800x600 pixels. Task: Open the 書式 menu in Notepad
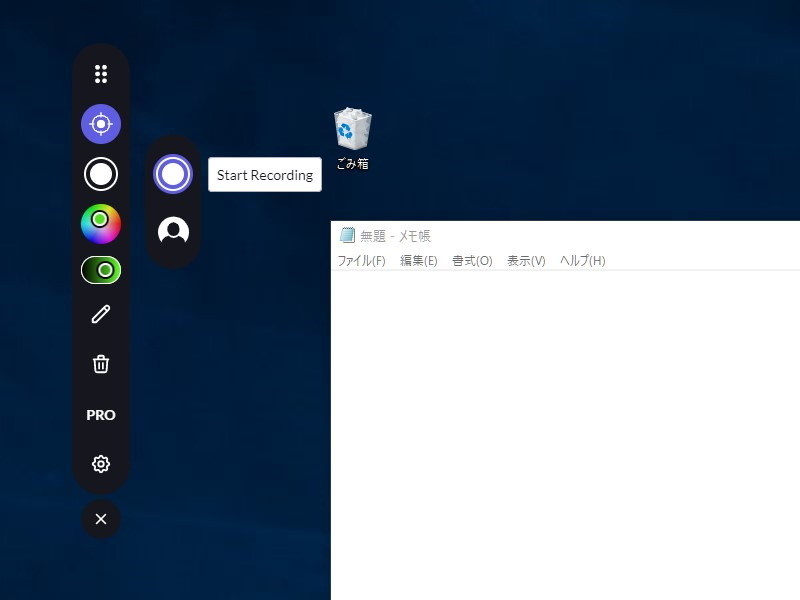click(x=470, y=260)
